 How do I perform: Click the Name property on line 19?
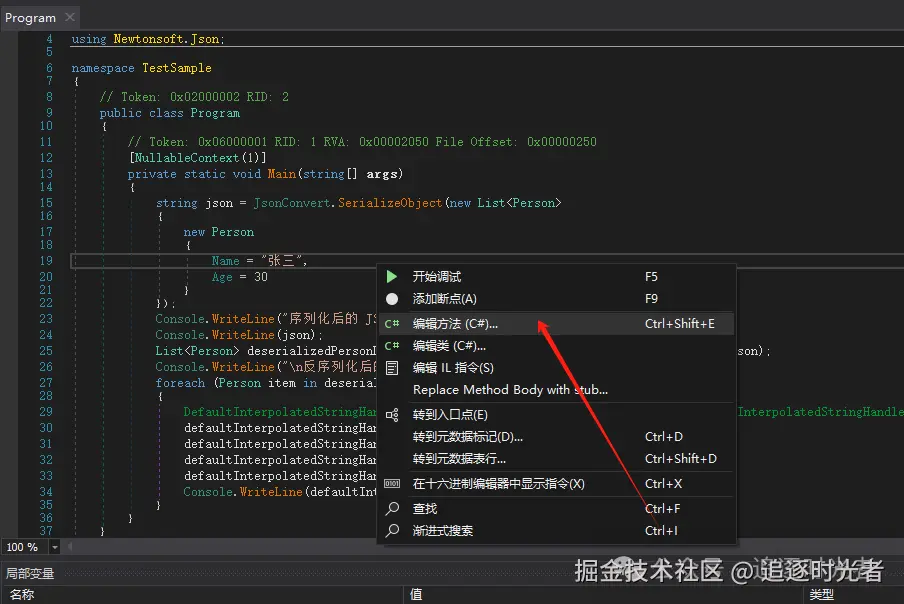tap(225, 261)
